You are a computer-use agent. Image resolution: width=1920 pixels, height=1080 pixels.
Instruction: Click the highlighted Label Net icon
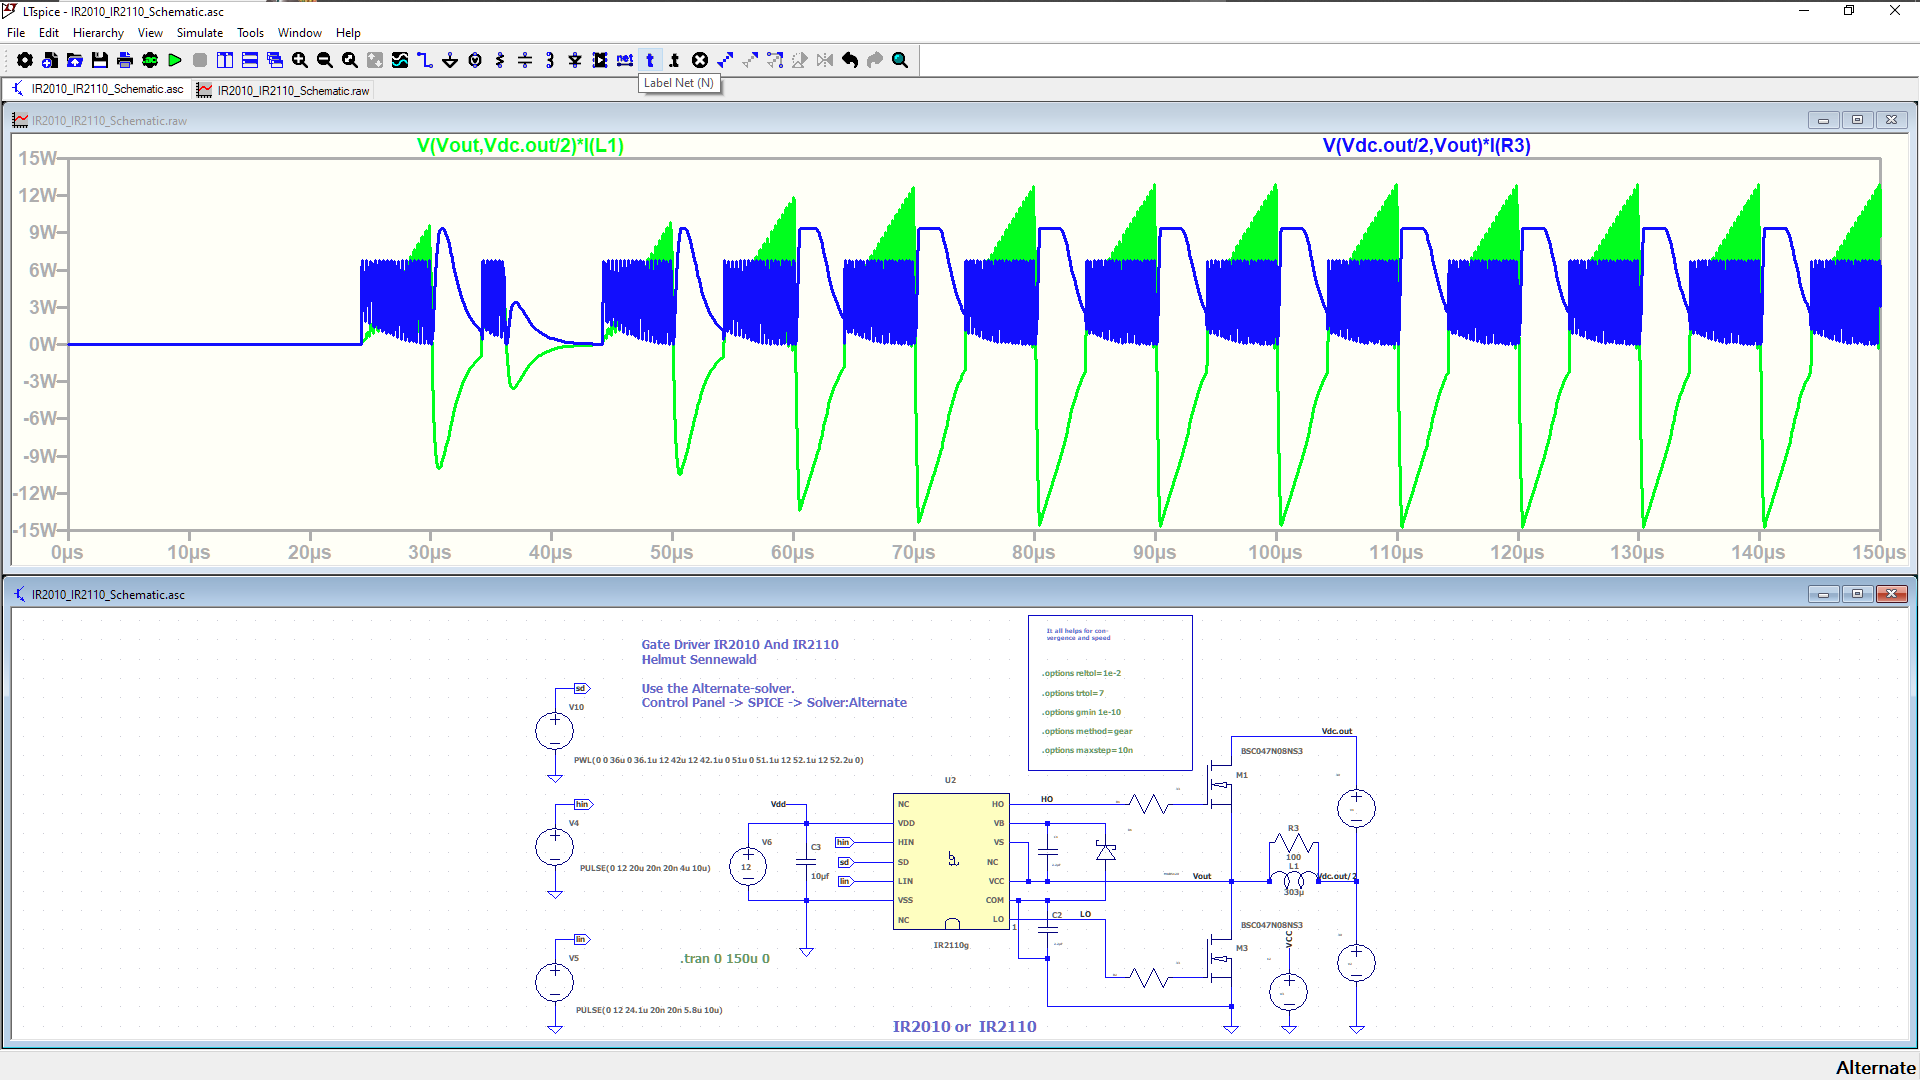[x=650, y=60]
